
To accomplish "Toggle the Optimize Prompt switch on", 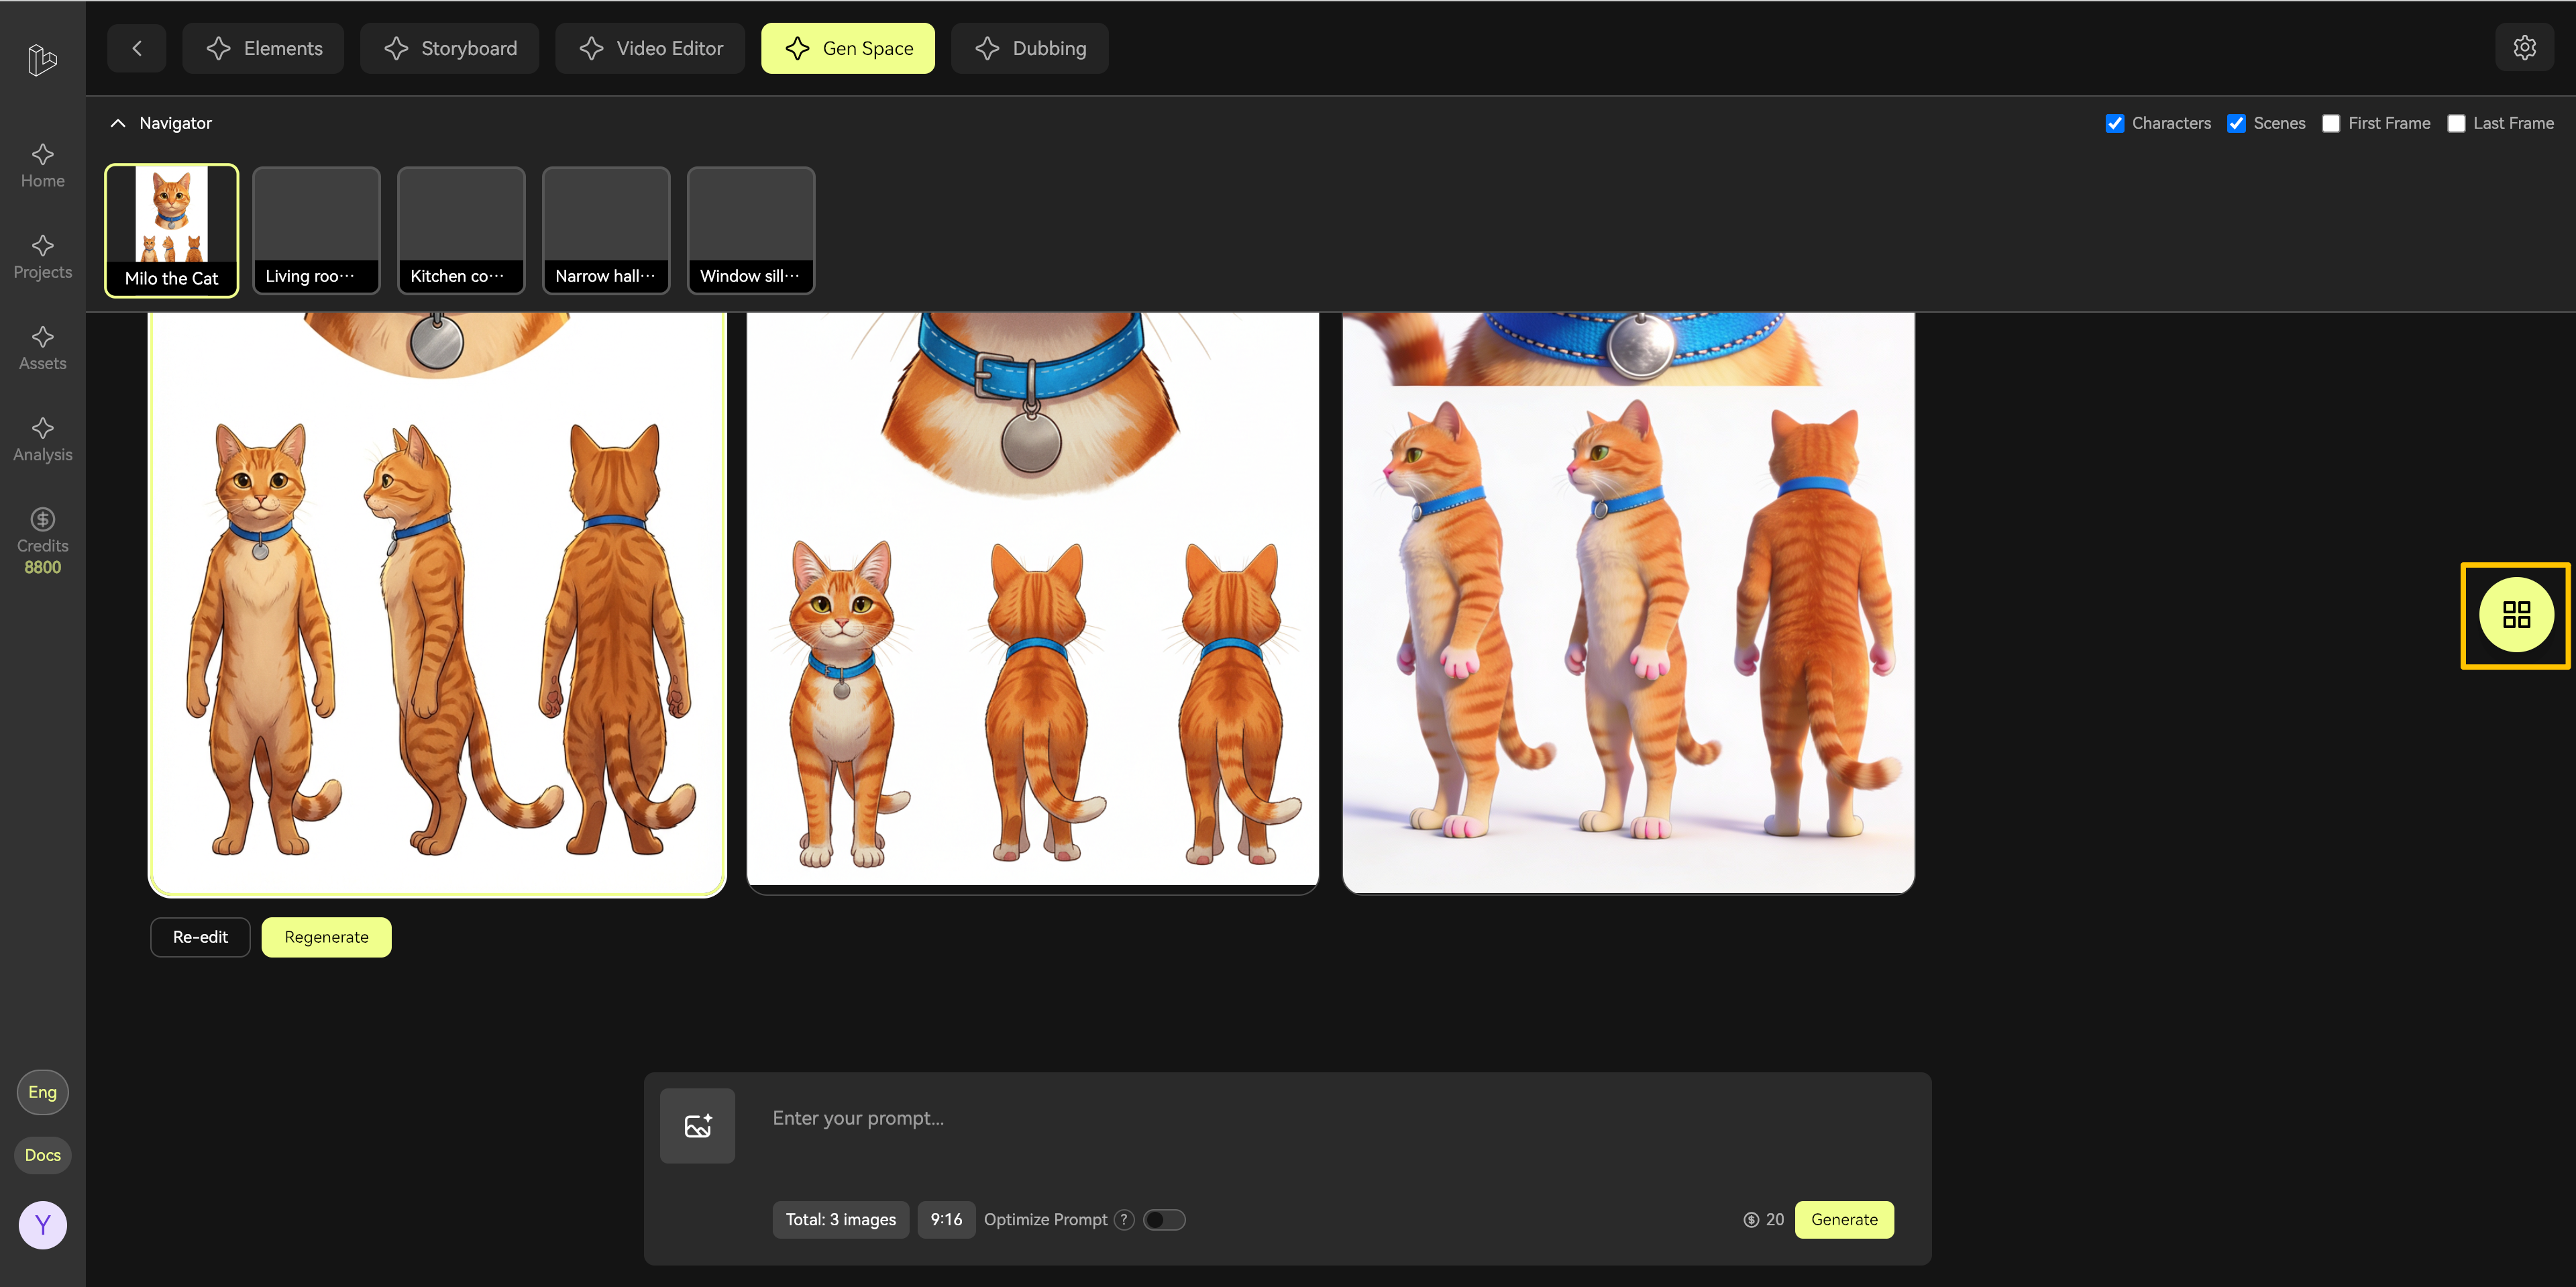I will [1164, 1219].
